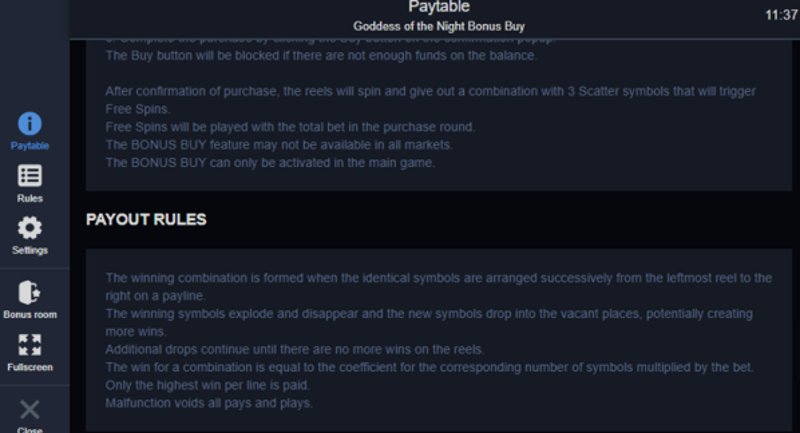800x433 pixels.
Task: Click the 'BONUS BUY can only be activated' line
Action: [x=270, y=163]
